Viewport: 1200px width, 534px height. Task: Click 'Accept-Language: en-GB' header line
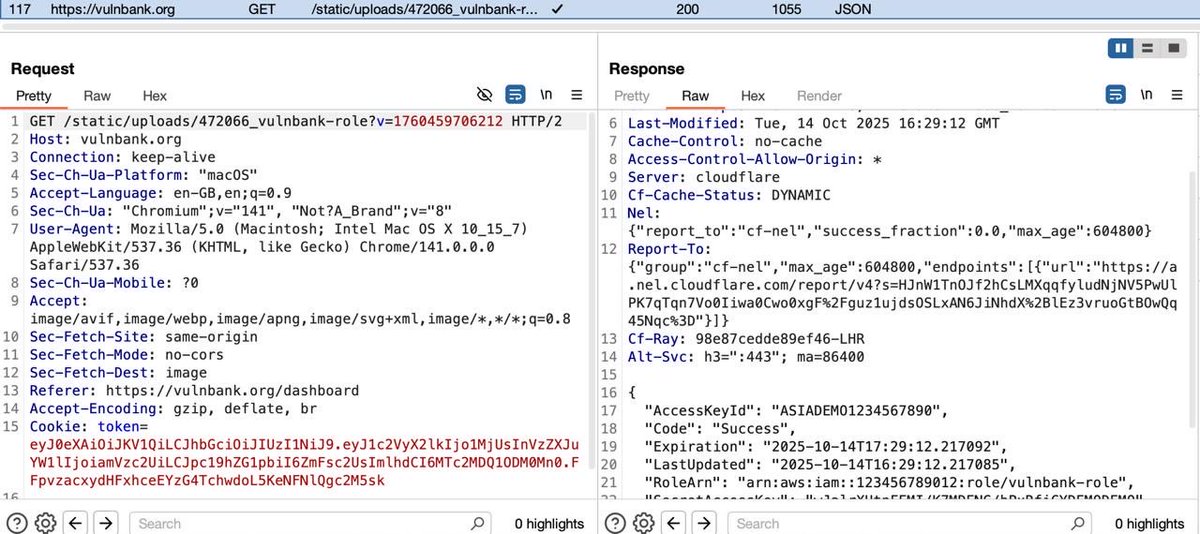click(x=160, y=193)
